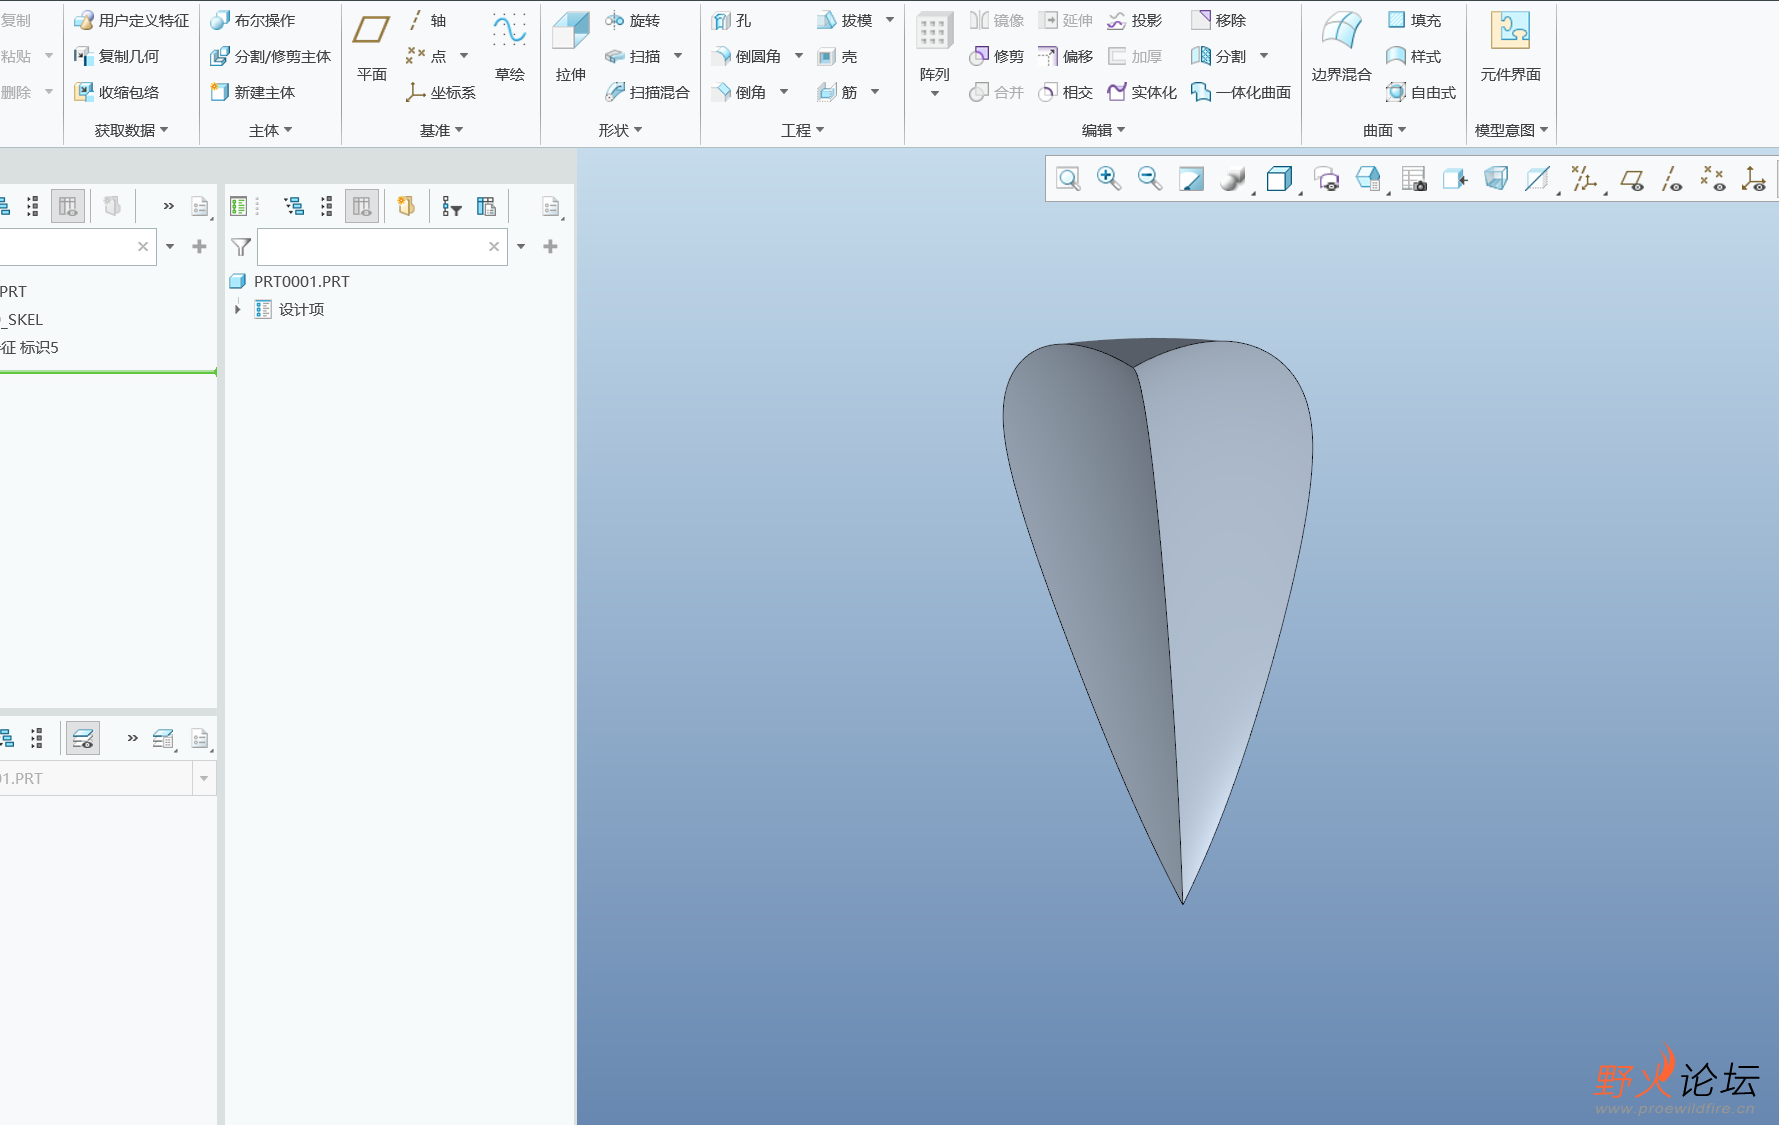Toggle the highlighted column display button in model tree

(x=362, y=206)
